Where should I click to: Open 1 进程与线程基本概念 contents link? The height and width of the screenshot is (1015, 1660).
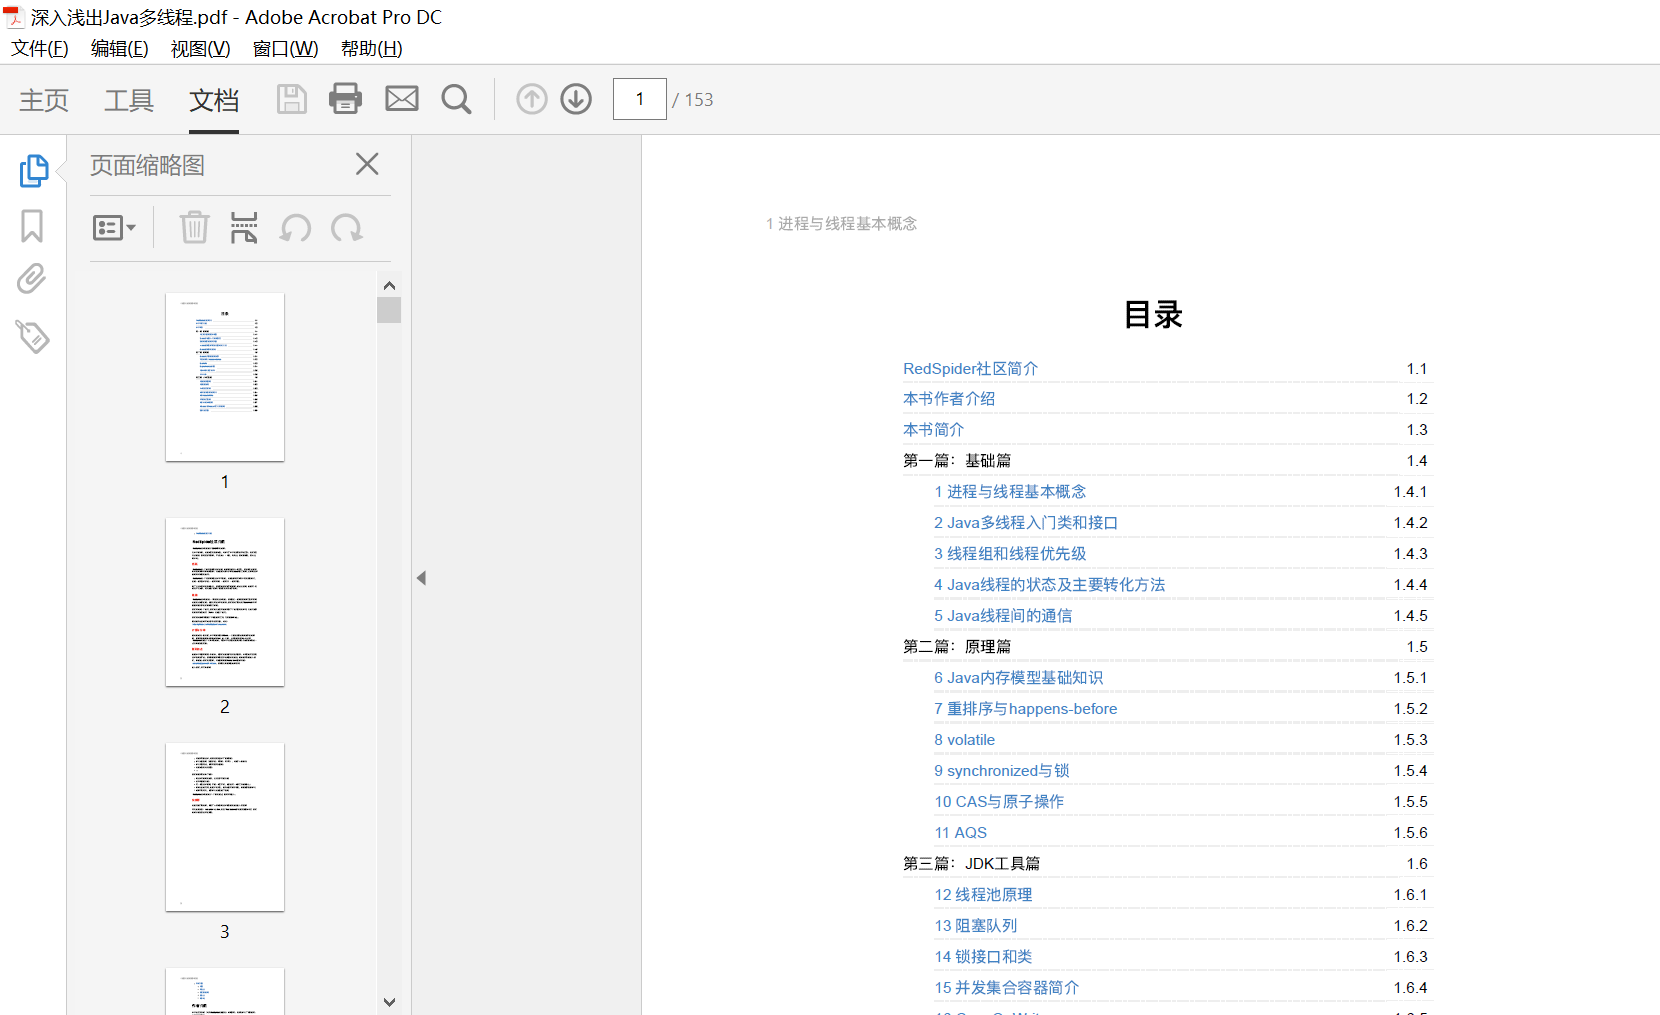[1010, 492]
